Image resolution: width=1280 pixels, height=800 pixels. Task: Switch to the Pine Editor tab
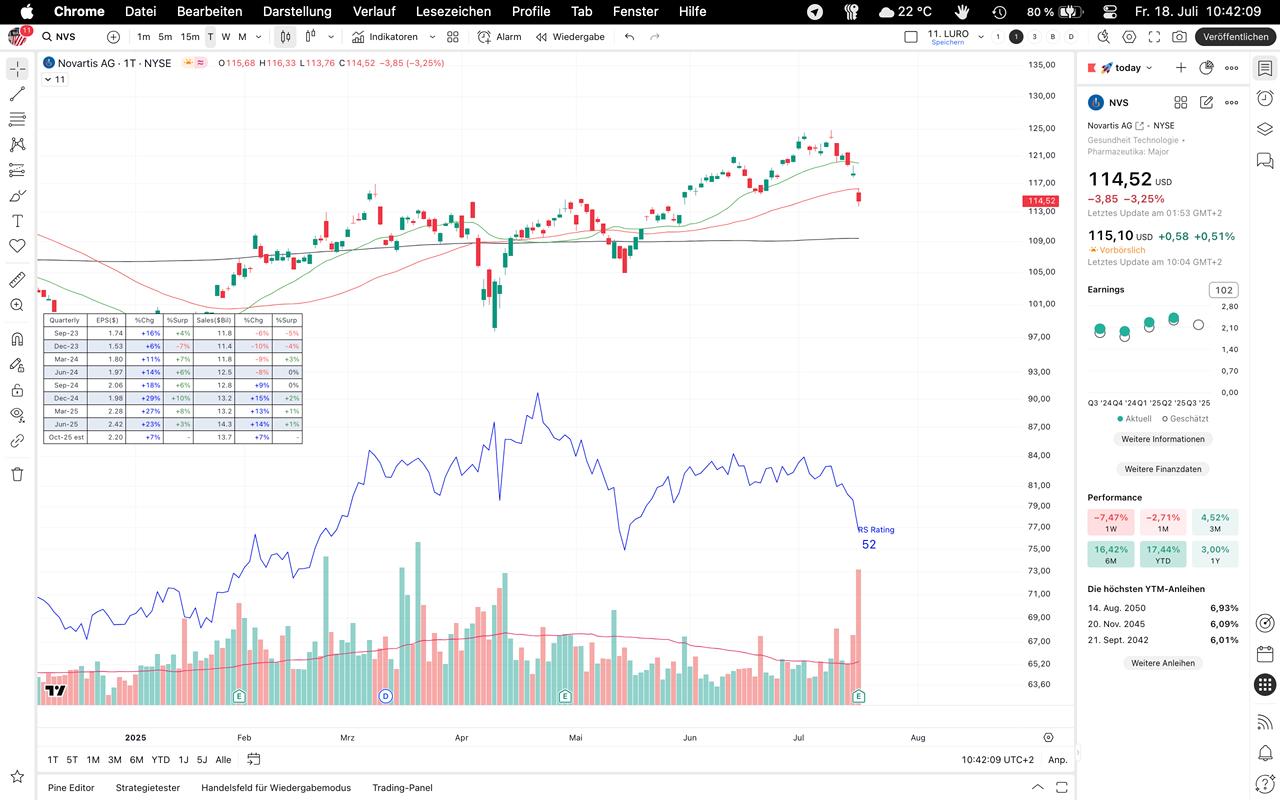click(x=71, y=787)
